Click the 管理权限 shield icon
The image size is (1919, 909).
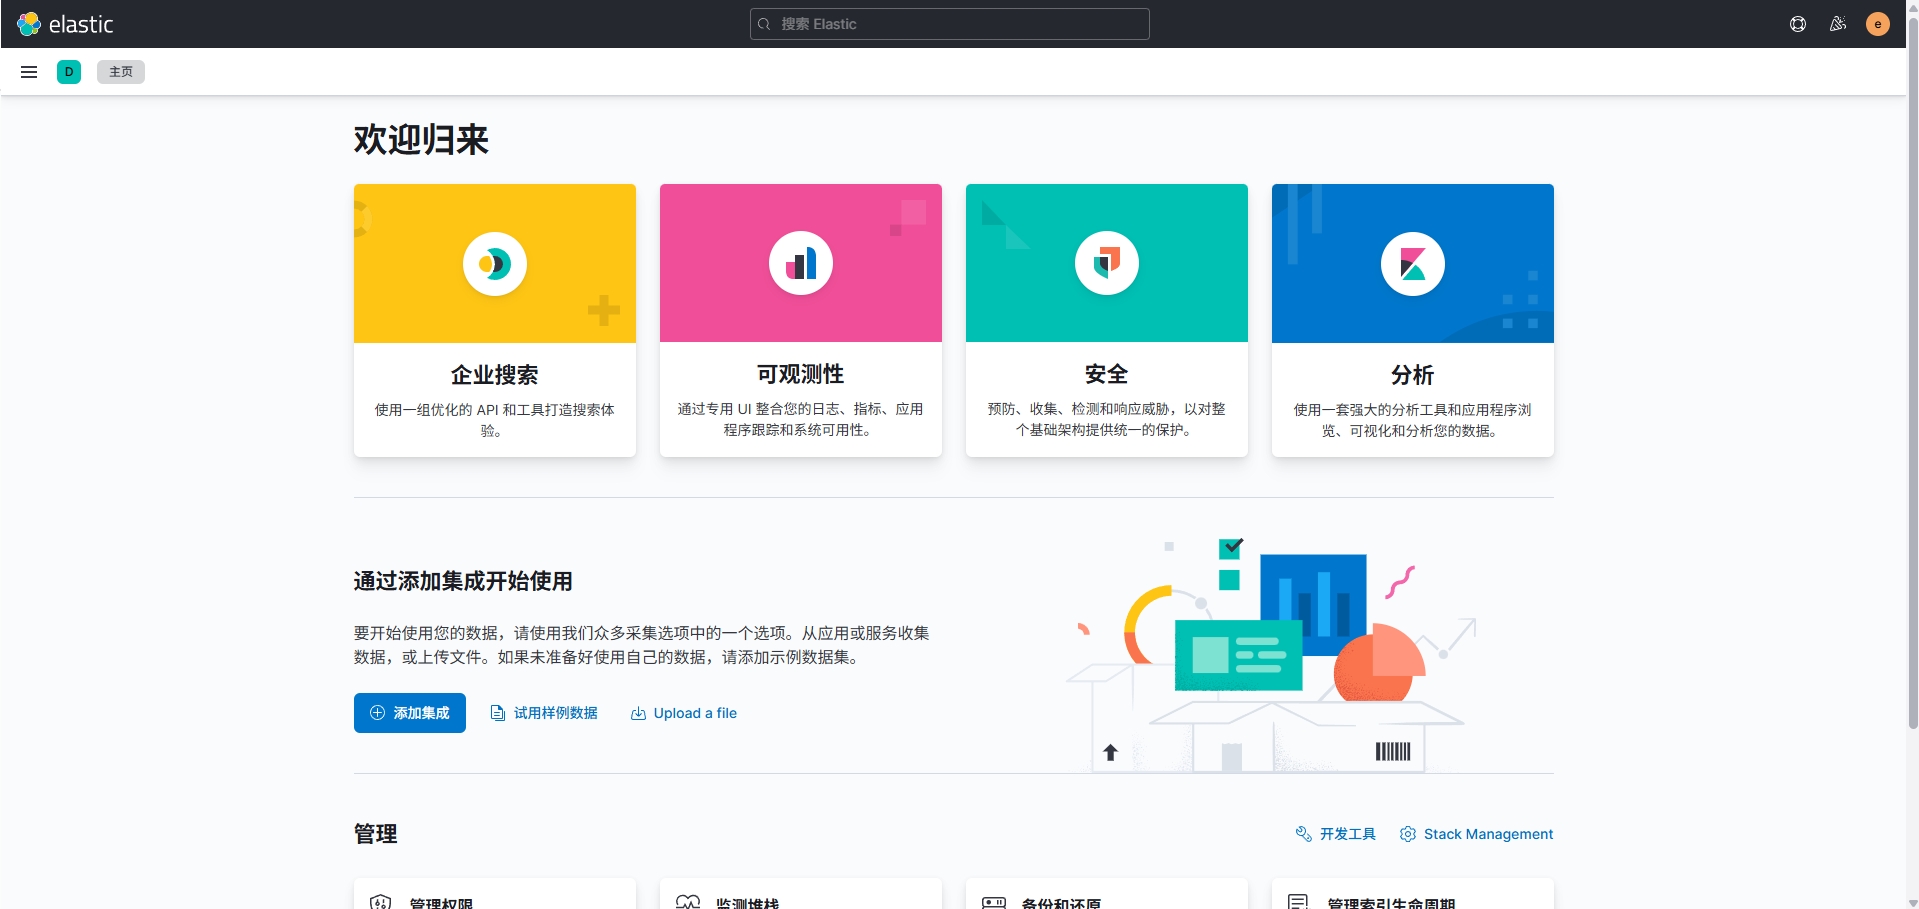[x=383, y=901]
